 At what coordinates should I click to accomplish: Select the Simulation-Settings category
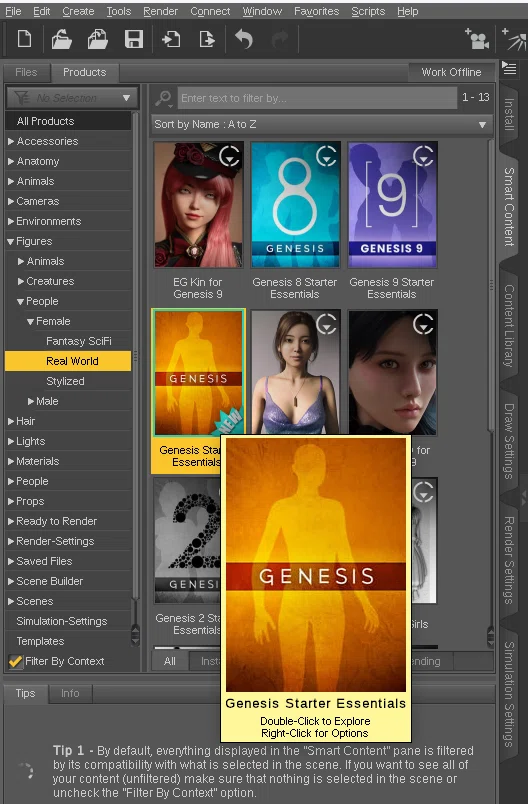(68, 621)
